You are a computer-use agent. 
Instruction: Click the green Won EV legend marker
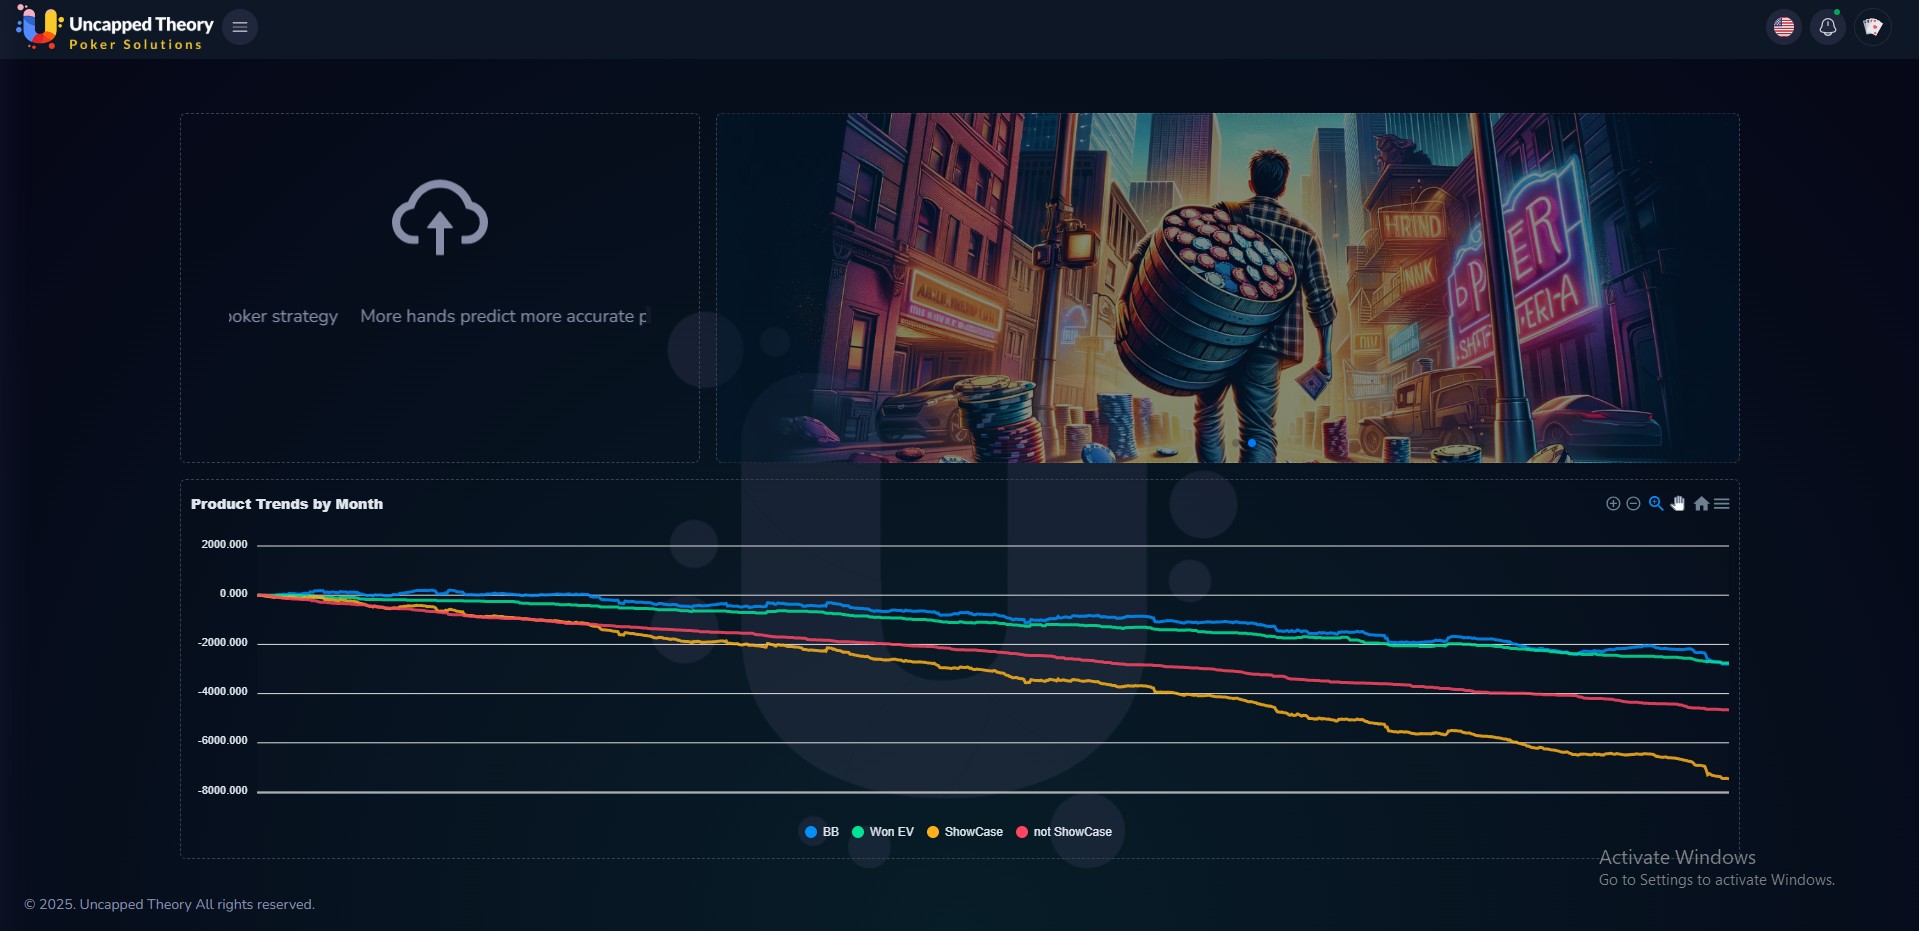(858, 832)
